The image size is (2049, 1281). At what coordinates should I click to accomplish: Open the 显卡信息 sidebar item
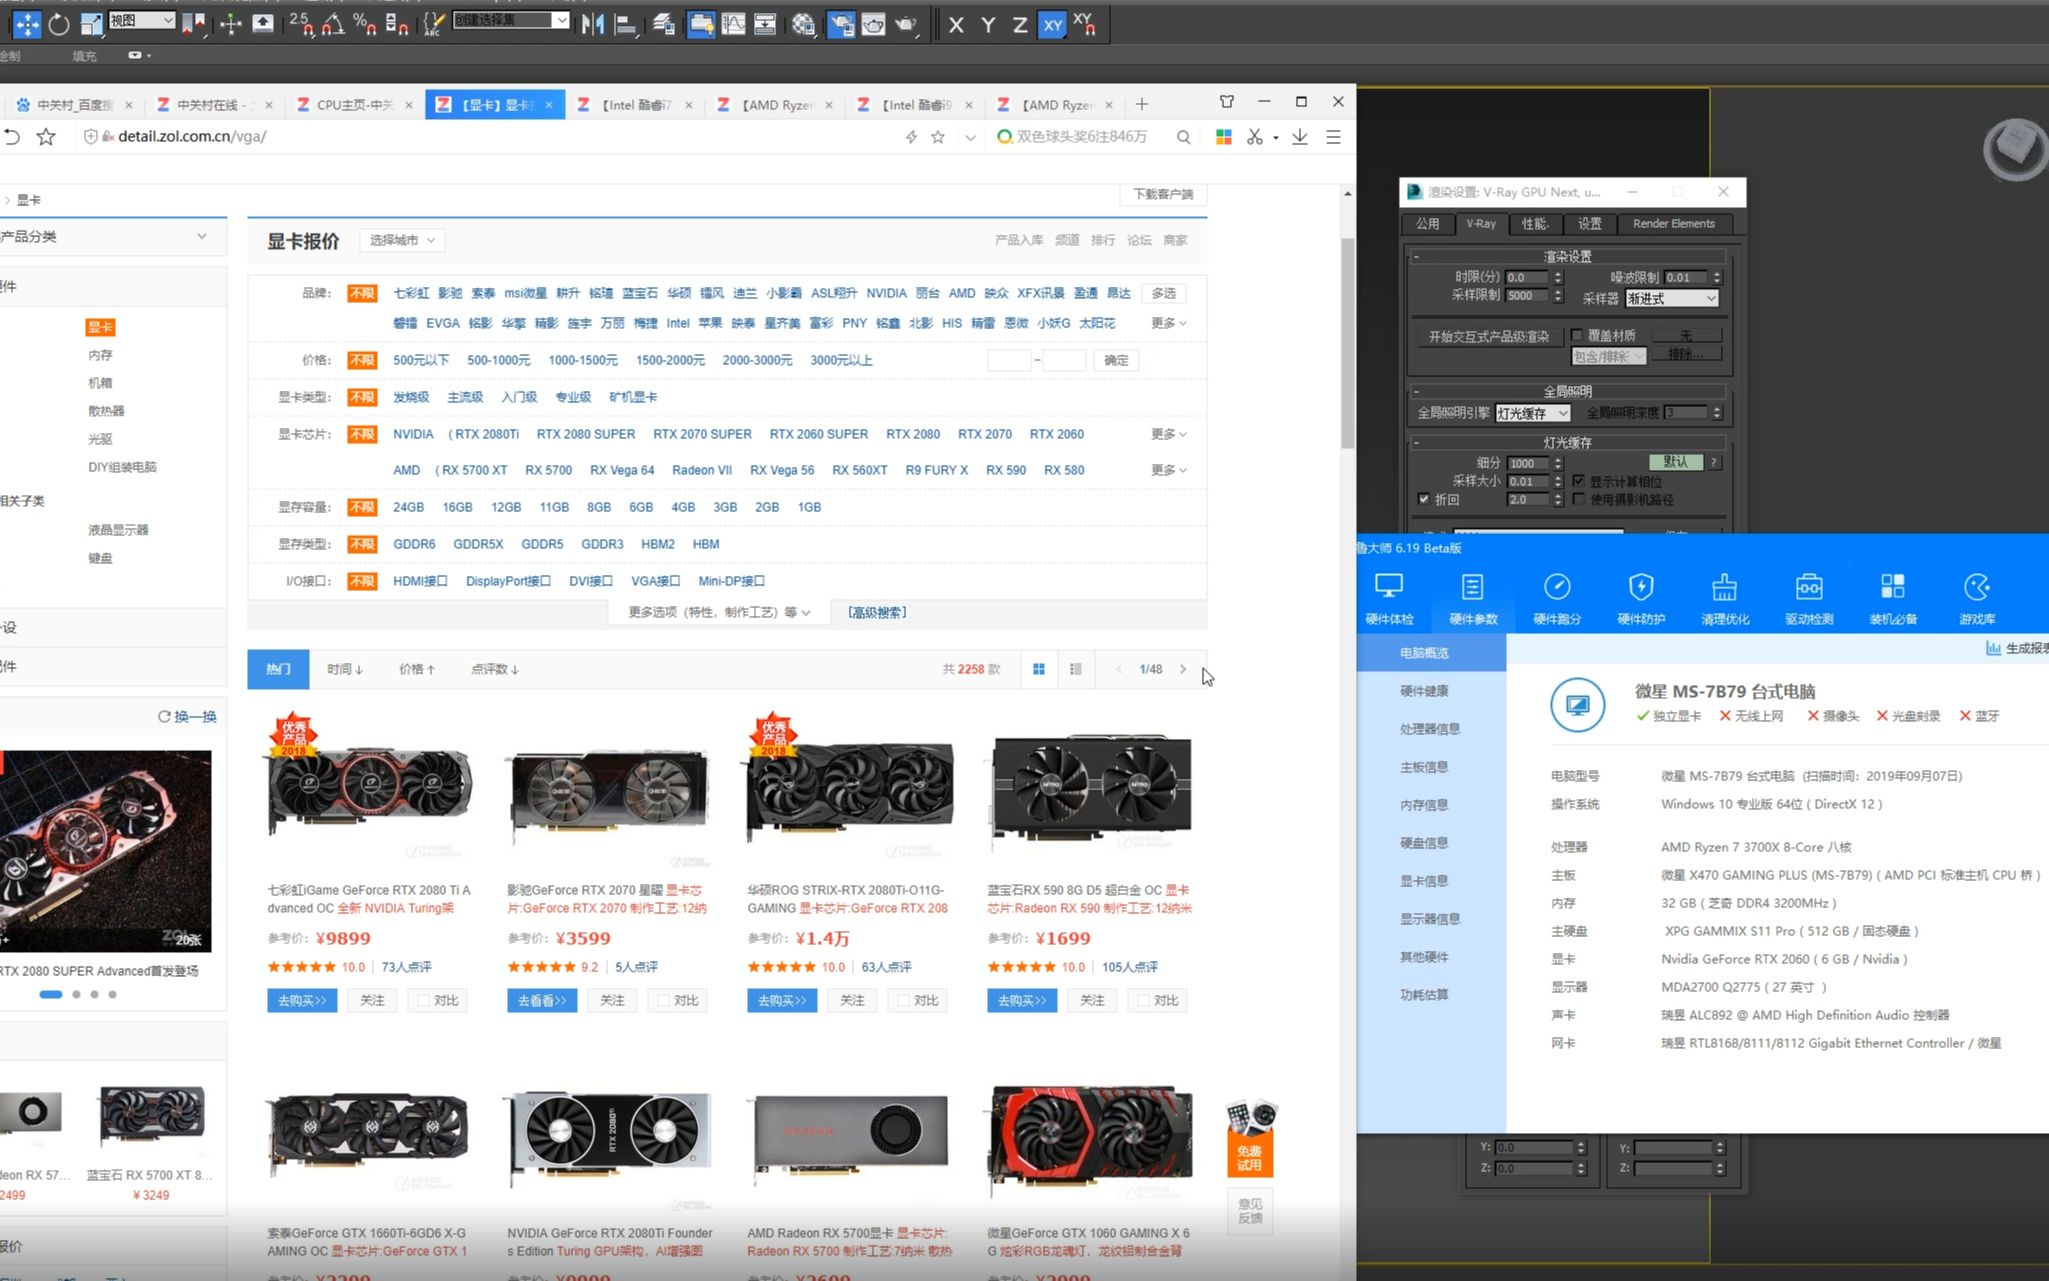[x=1424, y=881]
